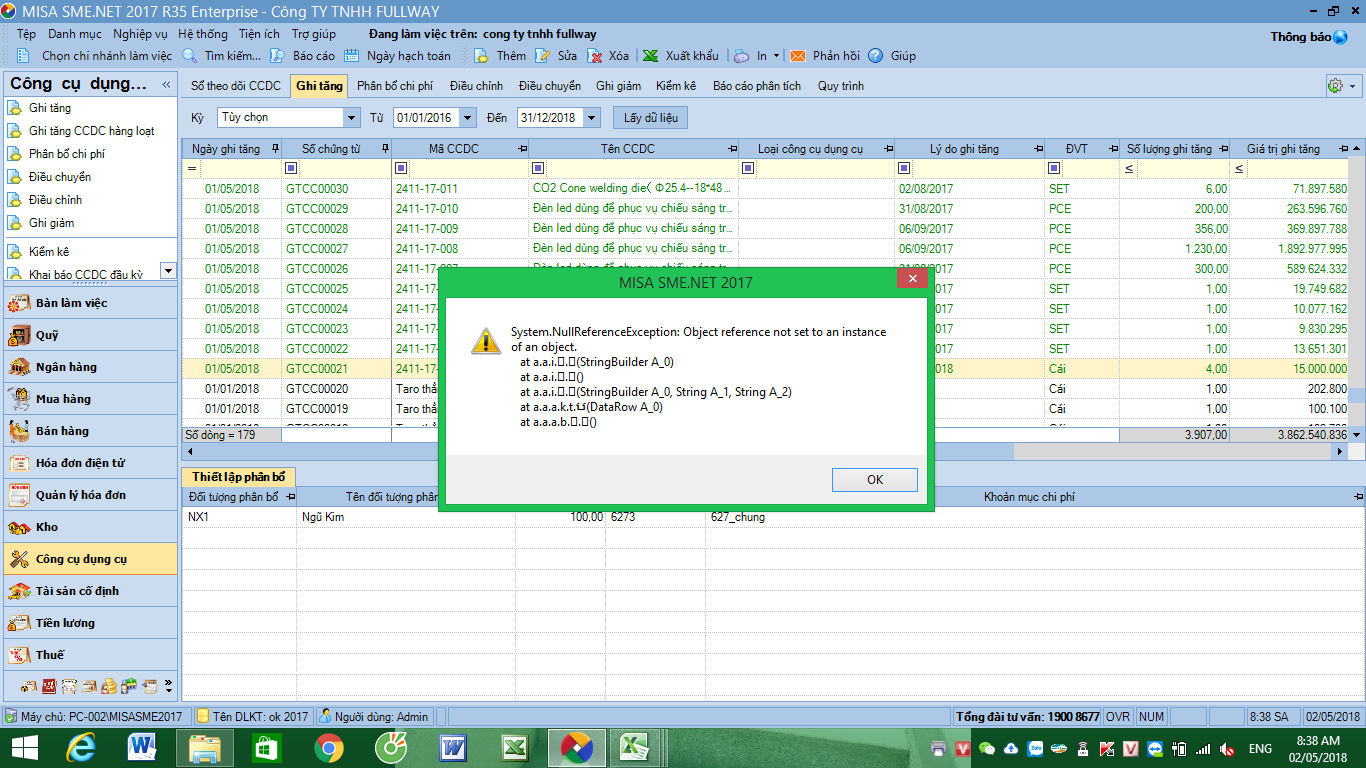Pin the Loại công cụ dụng cụ column
This screenshot has width=1366, height=768.
[887, 149]
